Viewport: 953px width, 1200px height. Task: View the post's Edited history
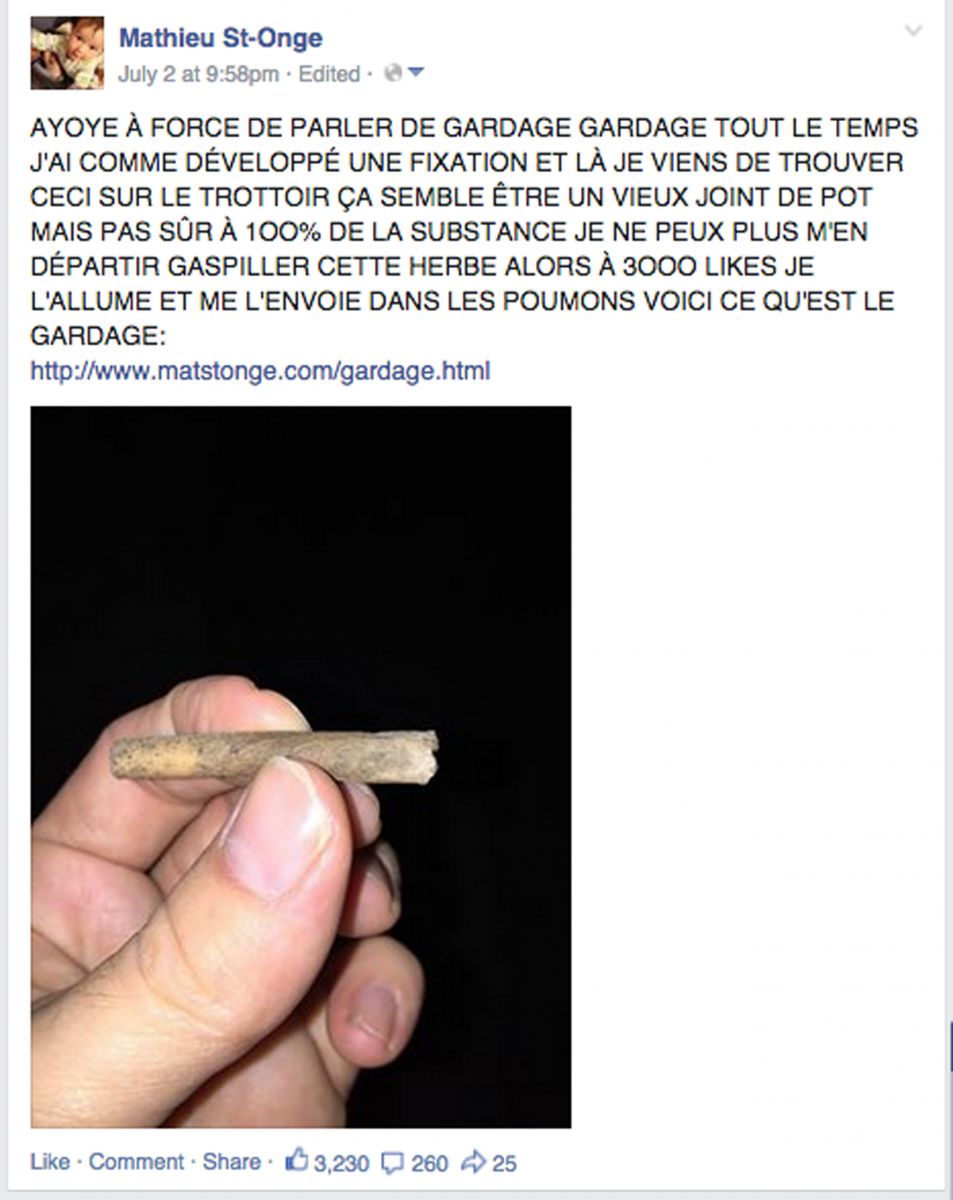329,74
